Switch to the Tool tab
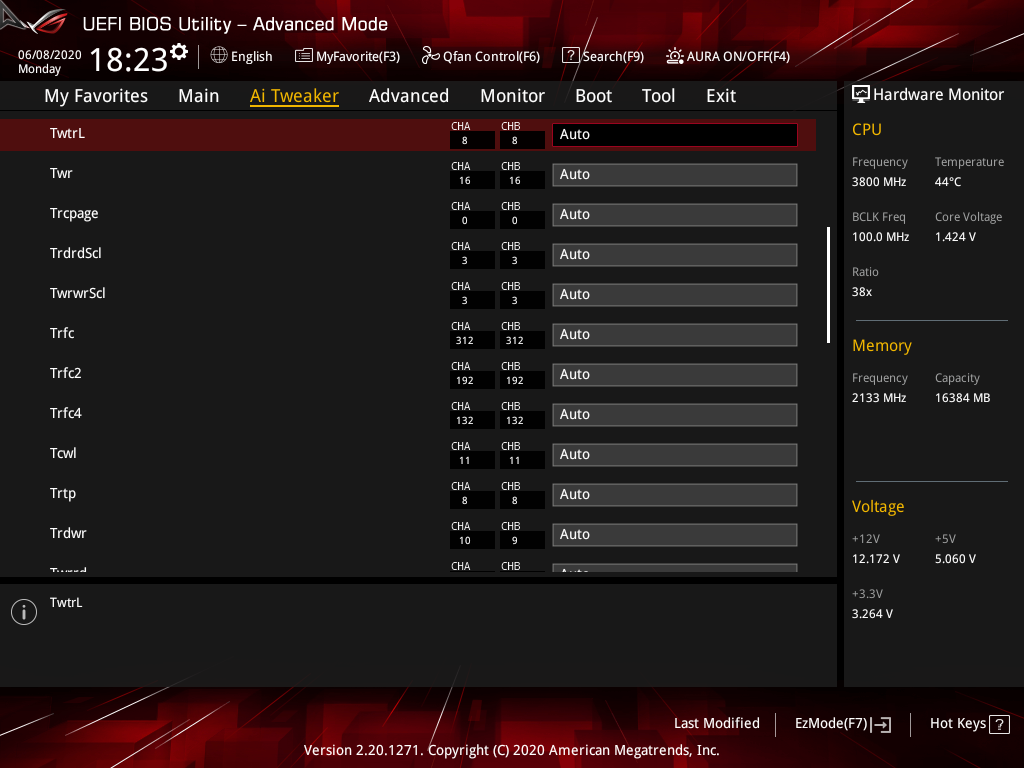The height and width of the screenshot is (768, 1024). tap(658, 95)
